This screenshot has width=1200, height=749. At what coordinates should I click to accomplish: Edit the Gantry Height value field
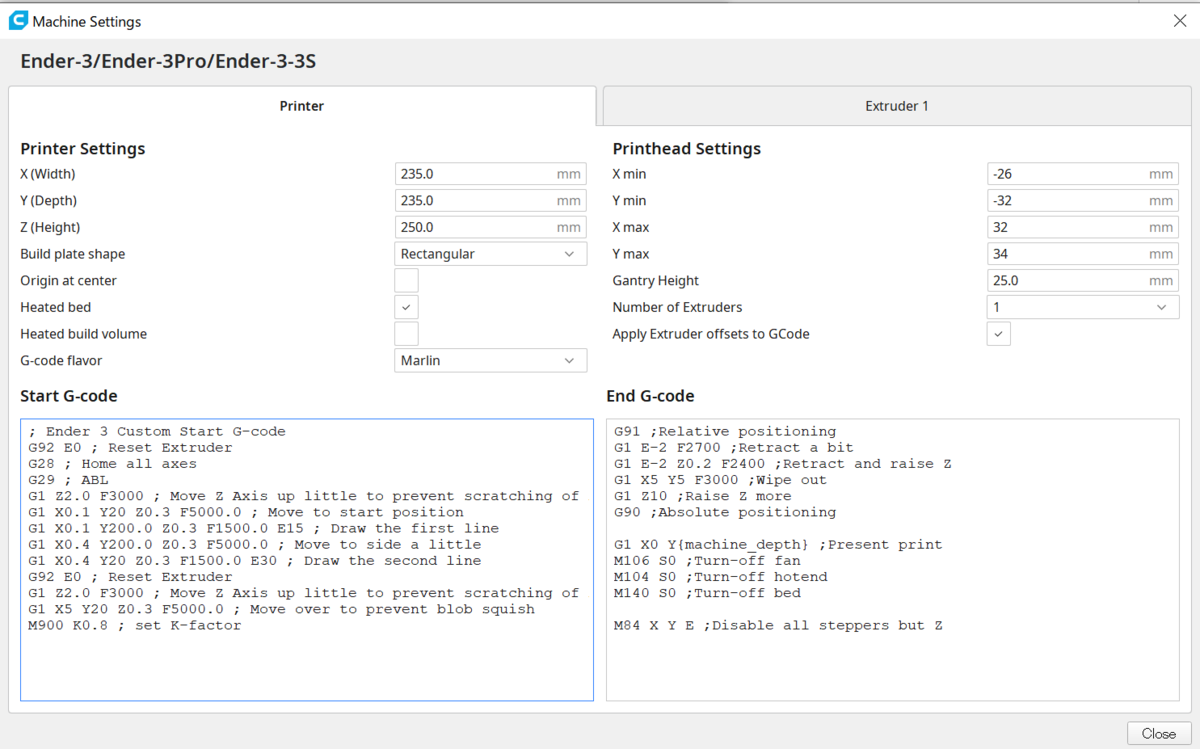click(x=1082, y=281)
